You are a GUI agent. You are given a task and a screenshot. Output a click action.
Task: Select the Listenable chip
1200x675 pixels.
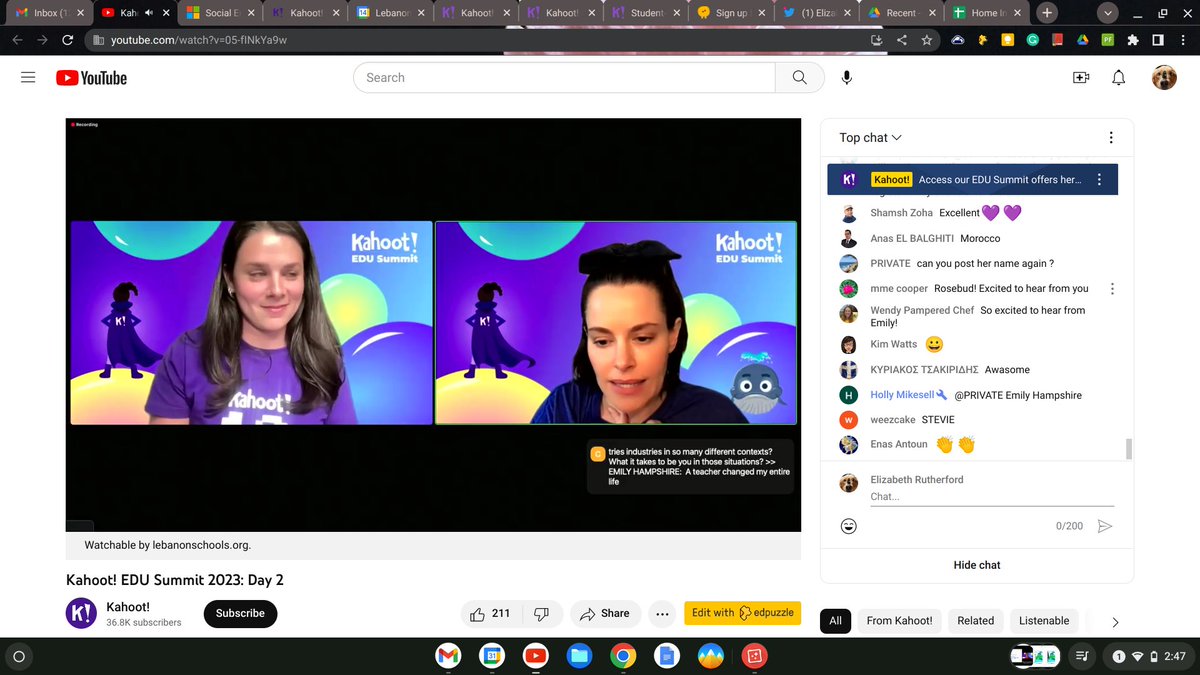[x=1044, y=621]
